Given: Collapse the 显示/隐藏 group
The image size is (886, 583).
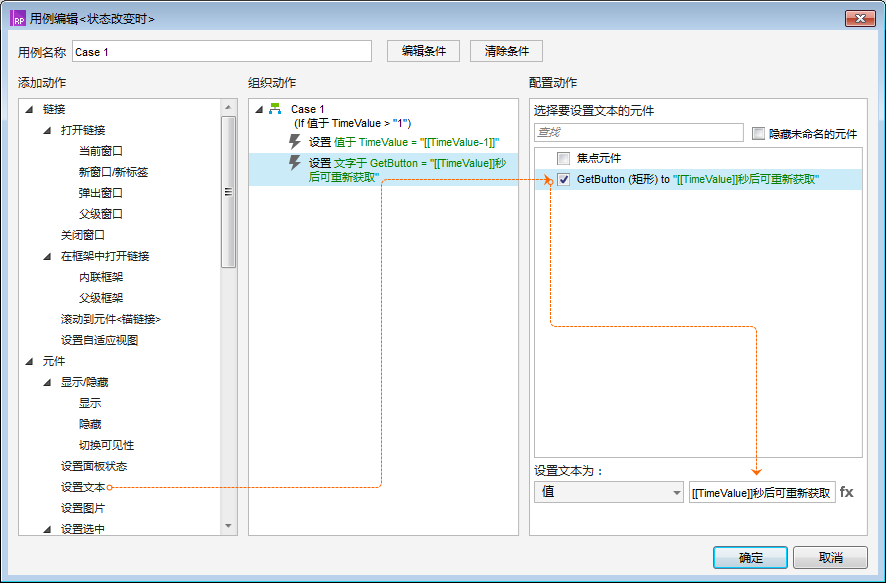Looking at the screenshot, I should 47,382.
